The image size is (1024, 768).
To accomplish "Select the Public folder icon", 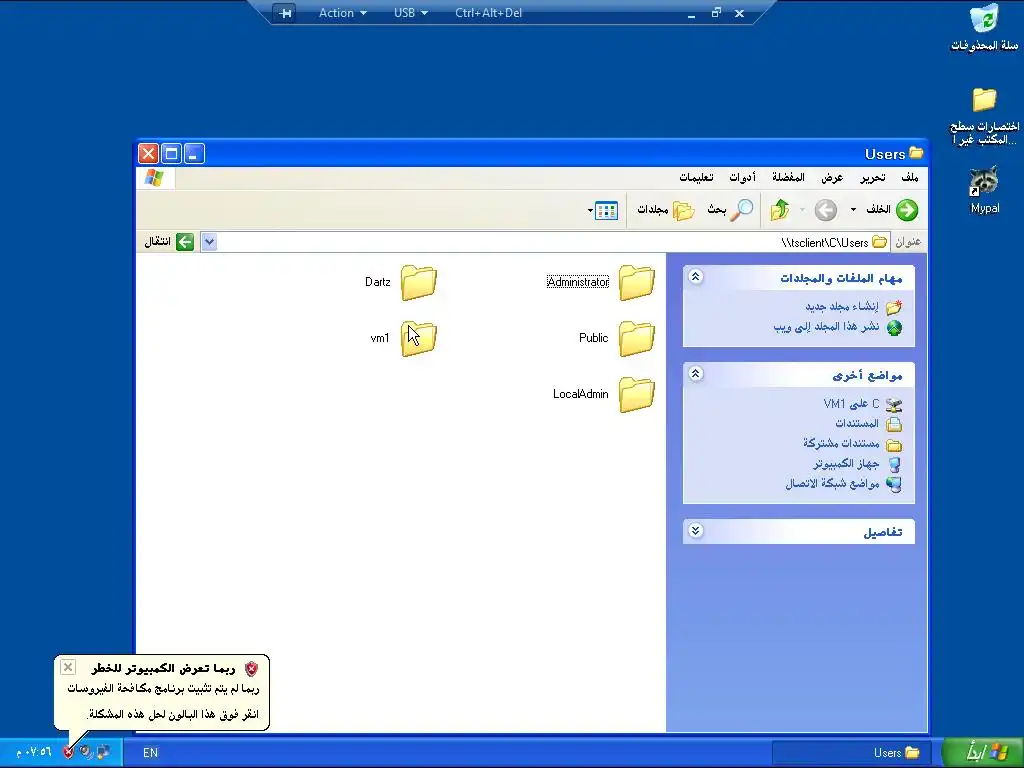I will click(x=637, y=338).
